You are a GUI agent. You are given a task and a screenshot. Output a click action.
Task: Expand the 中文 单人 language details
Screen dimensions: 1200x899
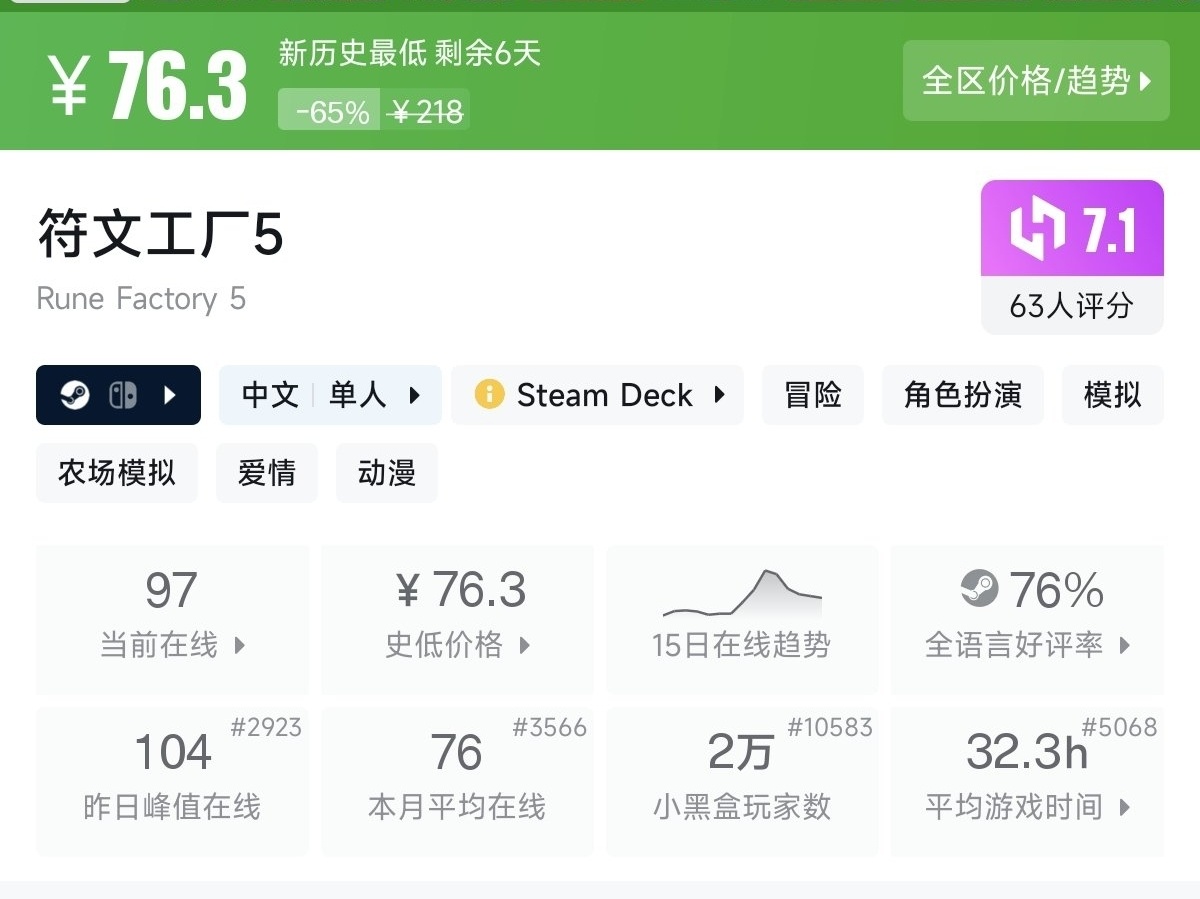[330, 395]
